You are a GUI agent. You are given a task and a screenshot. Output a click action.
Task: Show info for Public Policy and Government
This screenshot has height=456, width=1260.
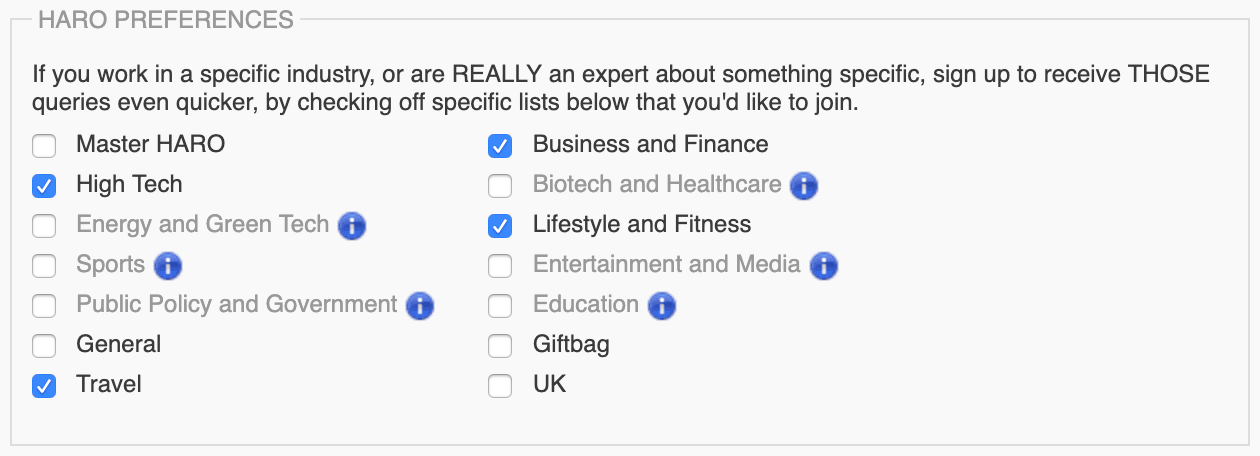click(x=420, y=306)
